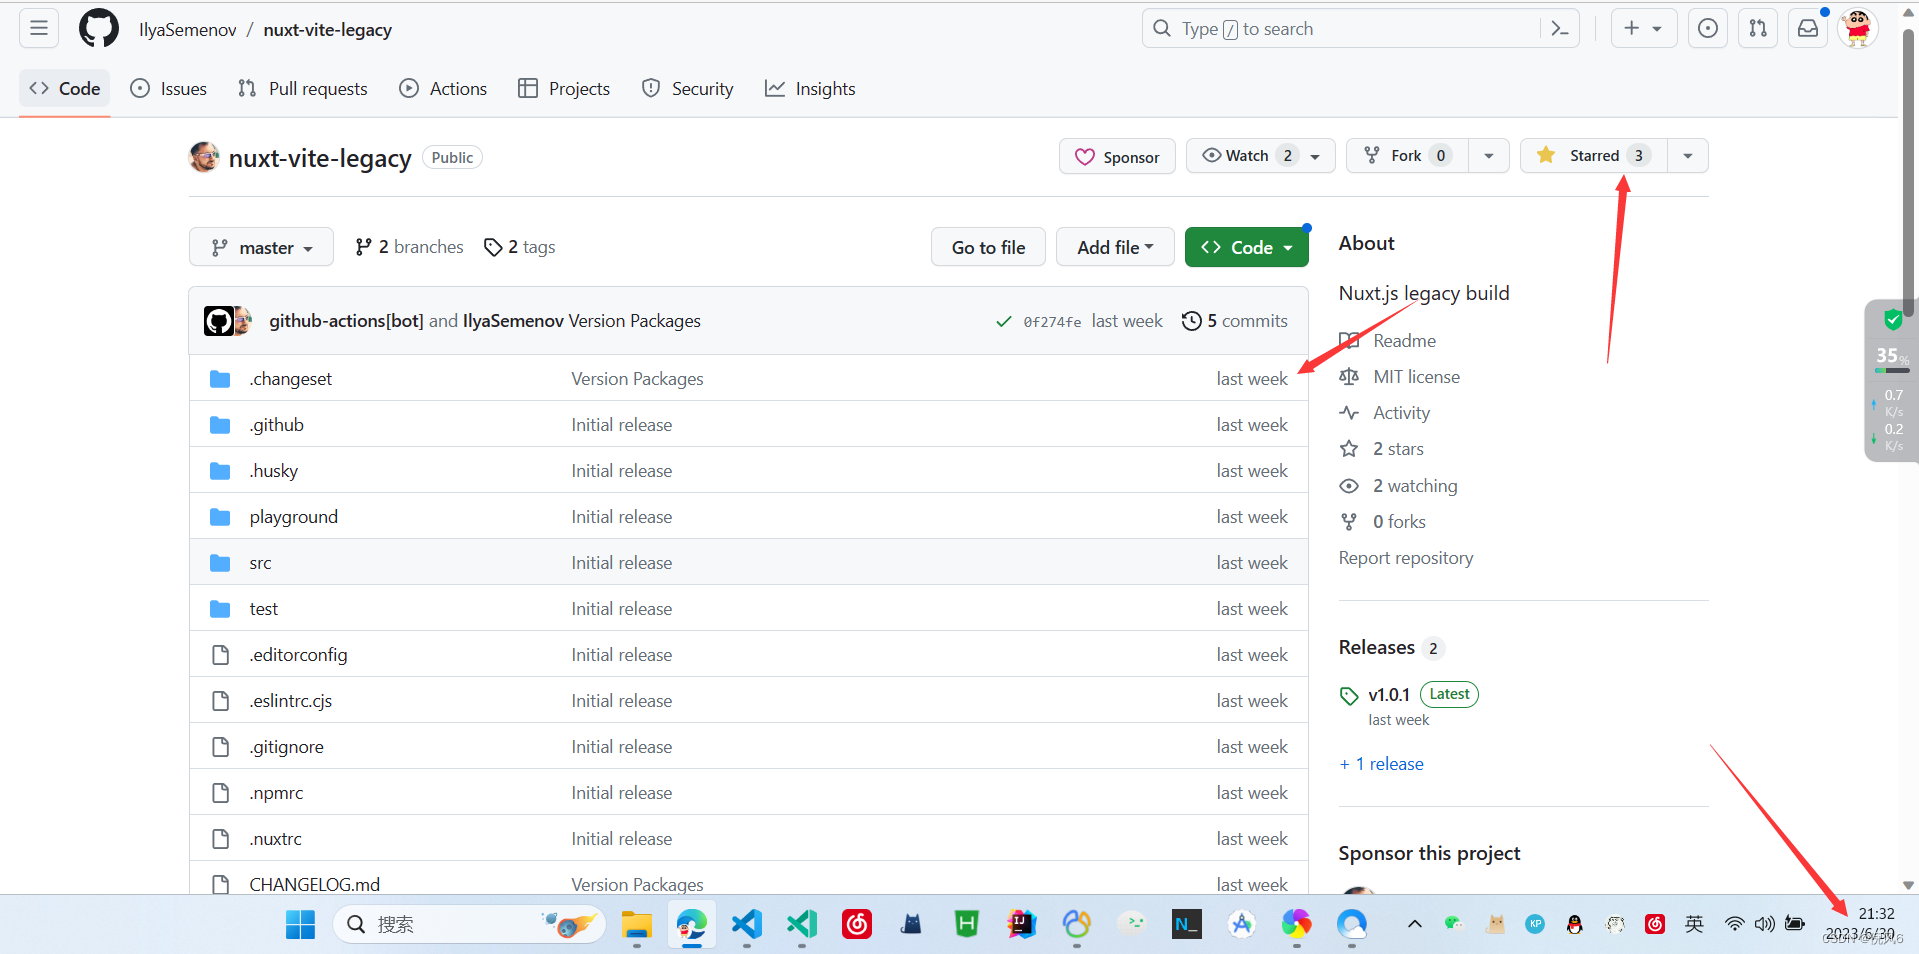Click the Sponsor heart button
The width and height of the screenshot is (1919, 954).
tap(1117, 157)
